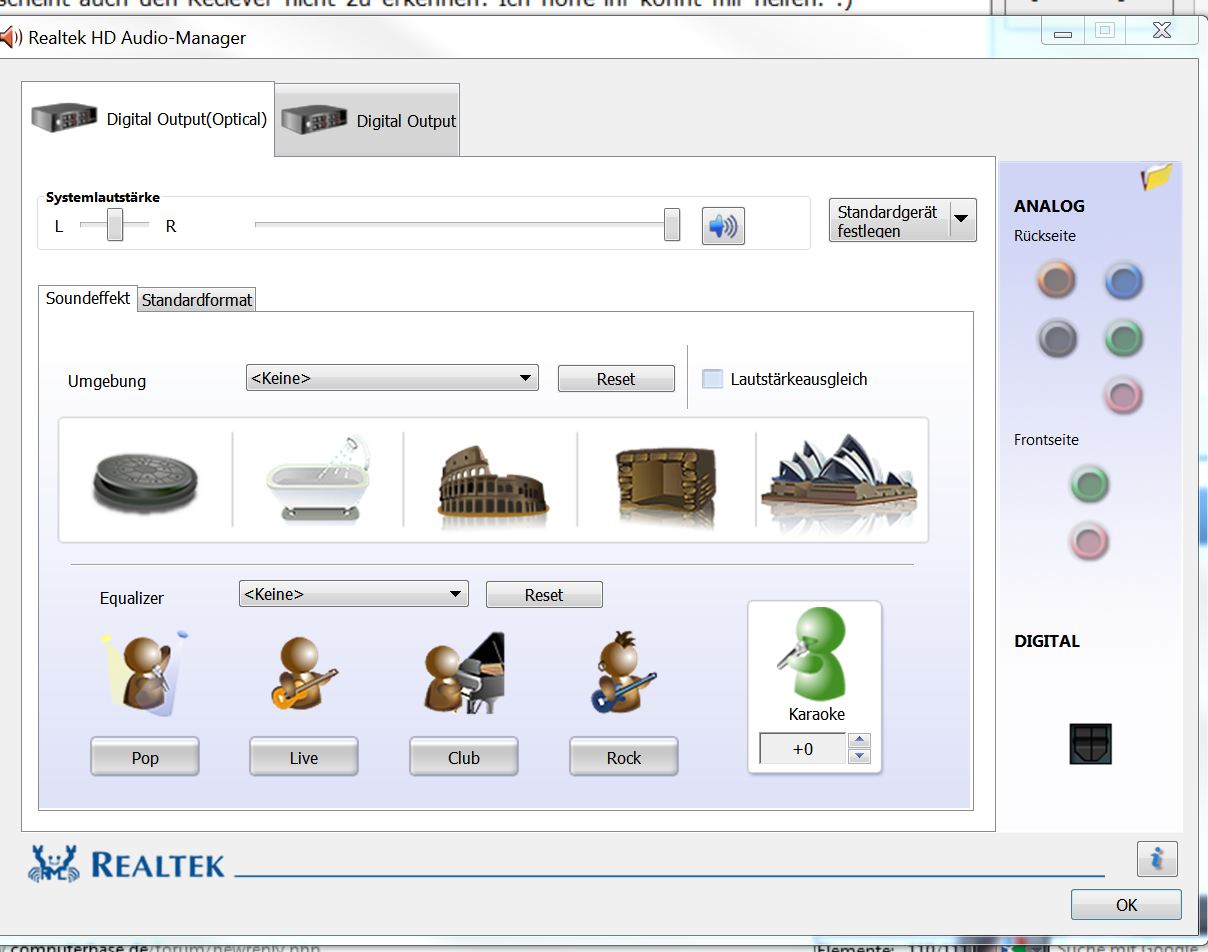Apply the Rock equalizer button

(x=624, y=757)
